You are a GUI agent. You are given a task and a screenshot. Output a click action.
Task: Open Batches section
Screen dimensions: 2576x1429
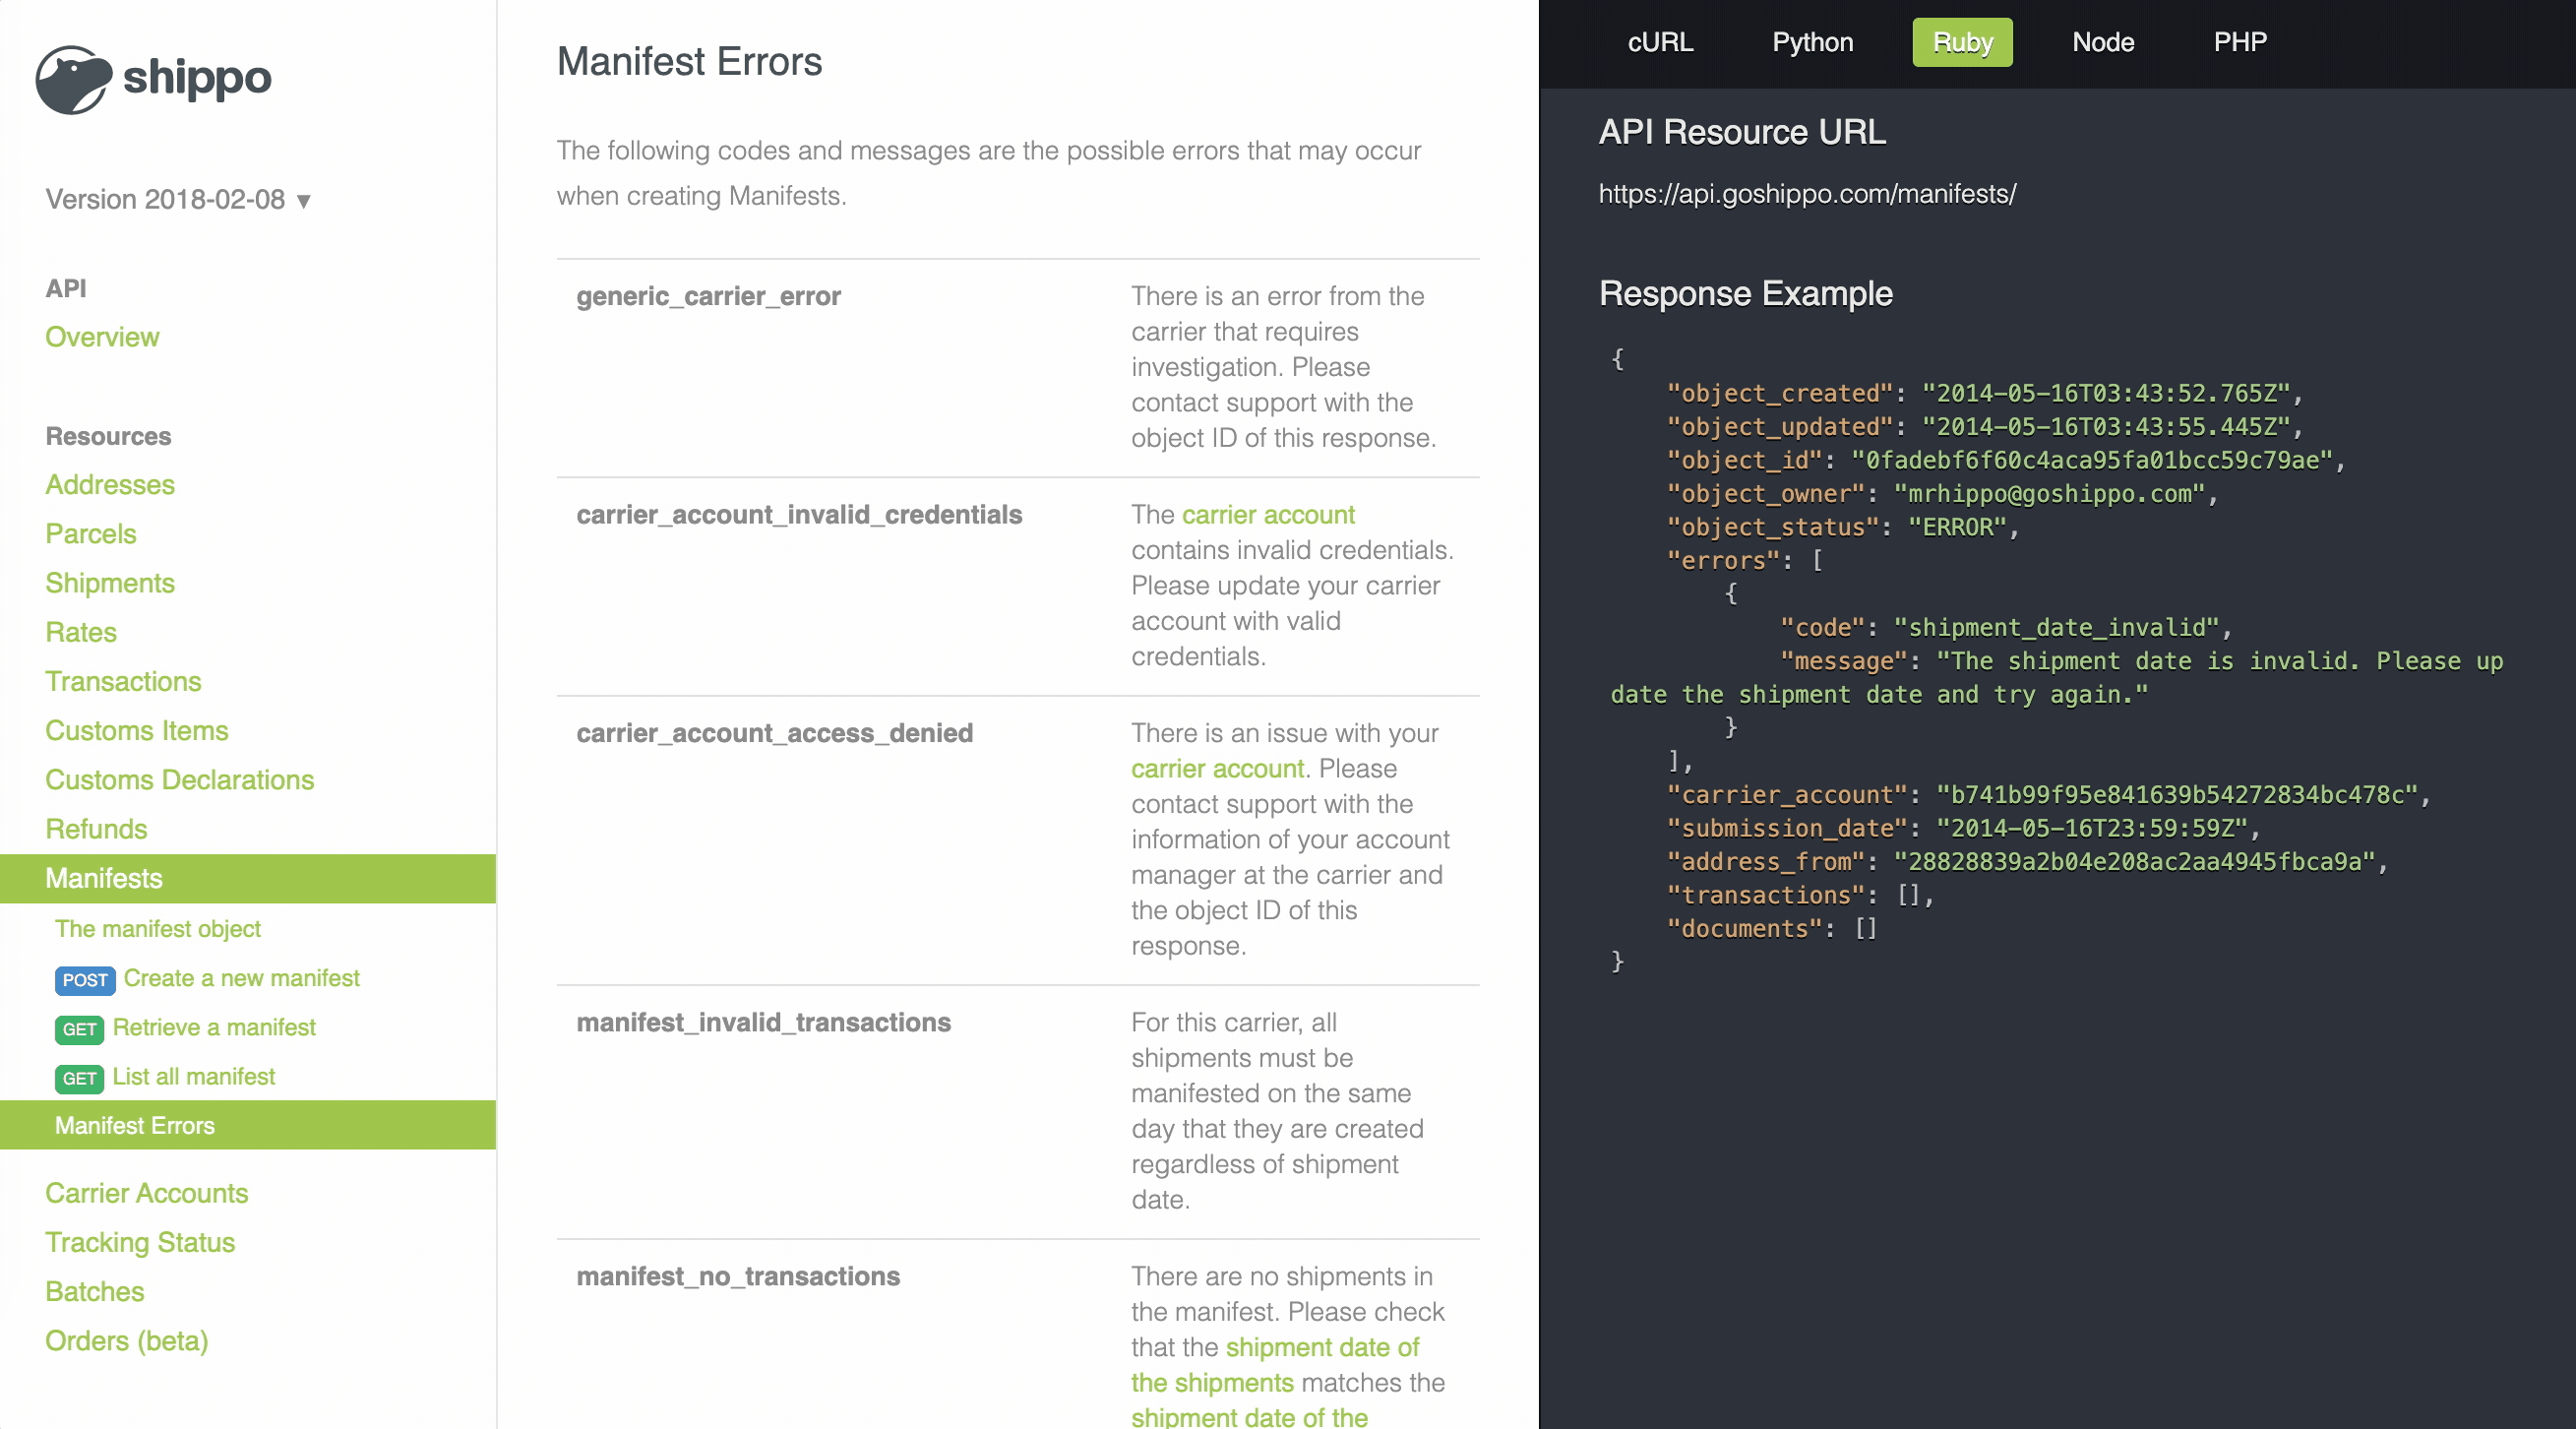[95, 1291]
